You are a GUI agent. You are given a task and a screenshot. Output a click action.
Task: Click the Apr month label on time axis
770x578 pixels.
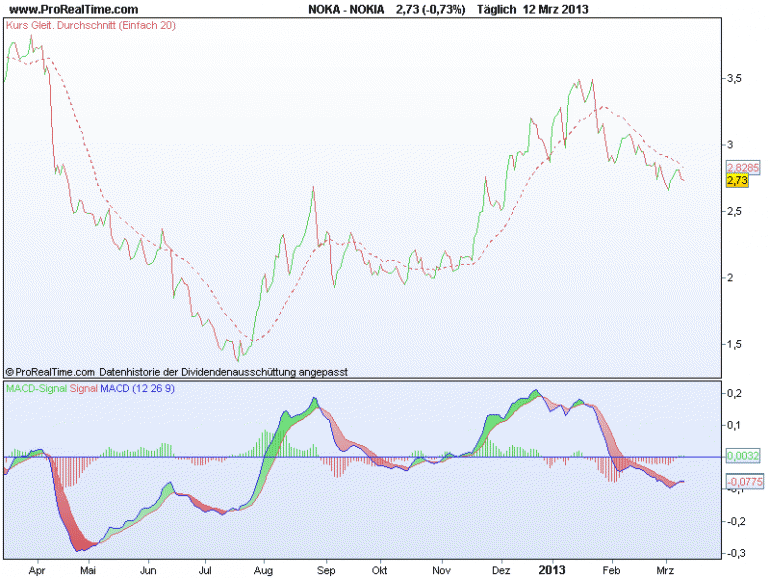[x=37, y=571]
